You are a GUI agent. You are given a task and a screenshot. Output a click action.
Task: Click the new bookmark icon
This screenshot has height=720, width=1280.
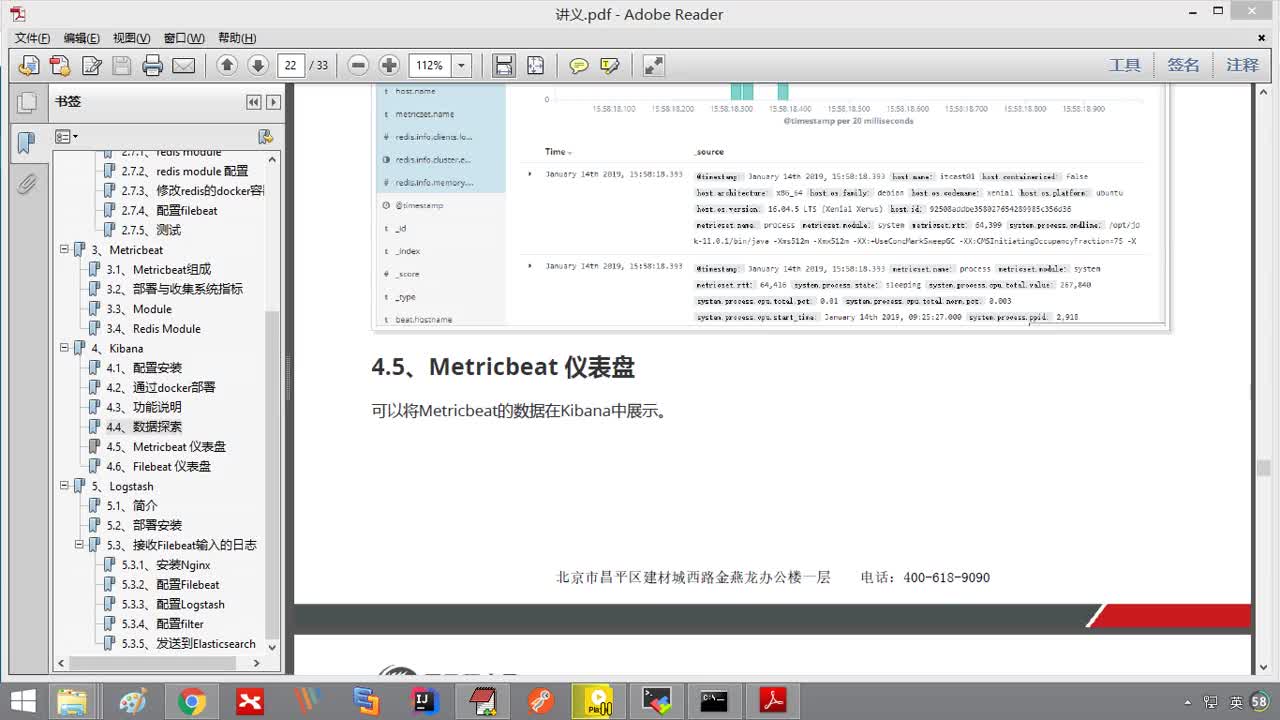click(x=265, y=136)
